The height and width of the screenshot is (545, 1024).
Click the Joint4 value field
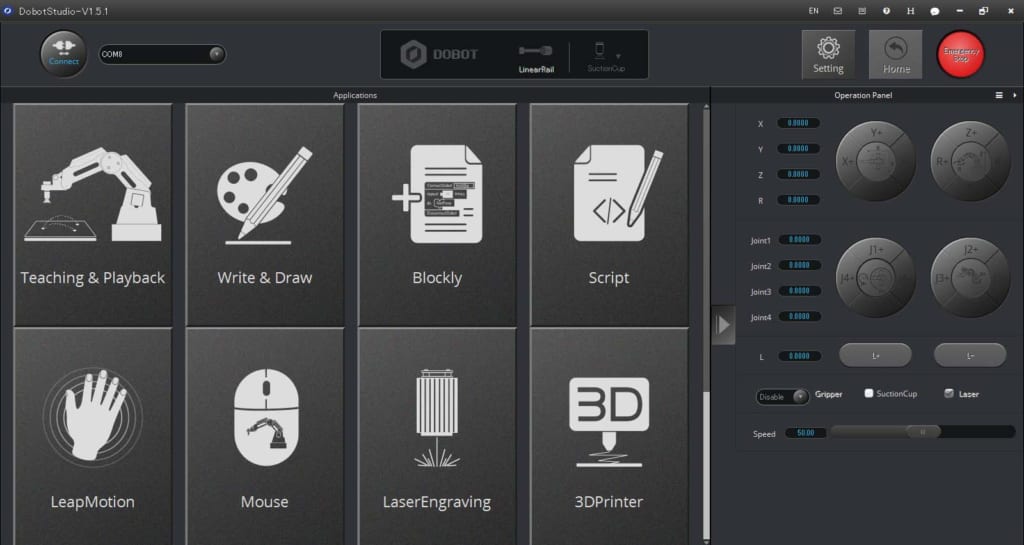tap(799, 316)
